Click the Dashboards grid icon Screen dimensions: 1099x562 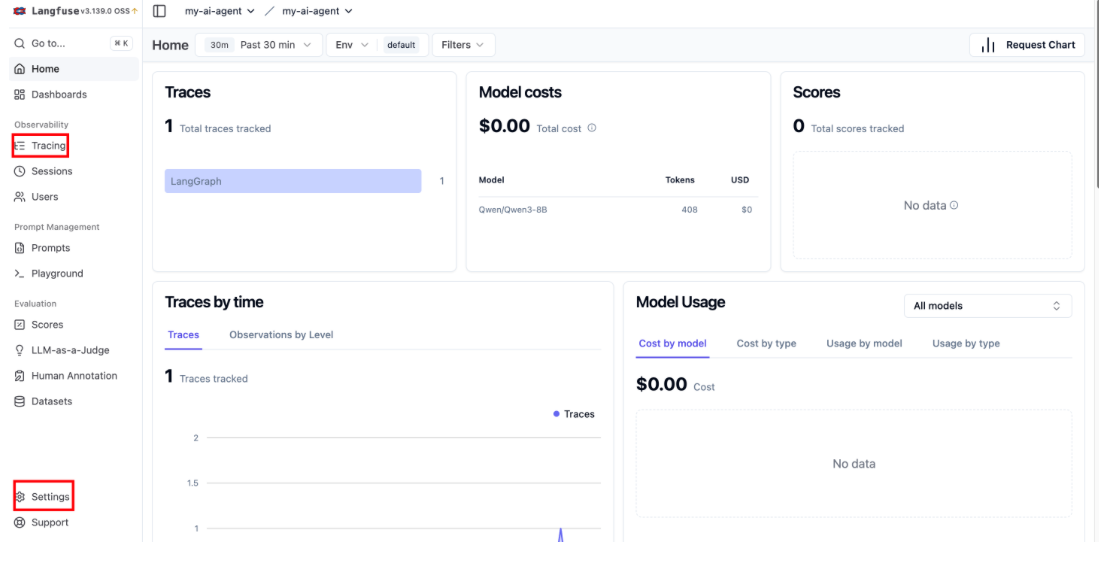click(20, 95)
